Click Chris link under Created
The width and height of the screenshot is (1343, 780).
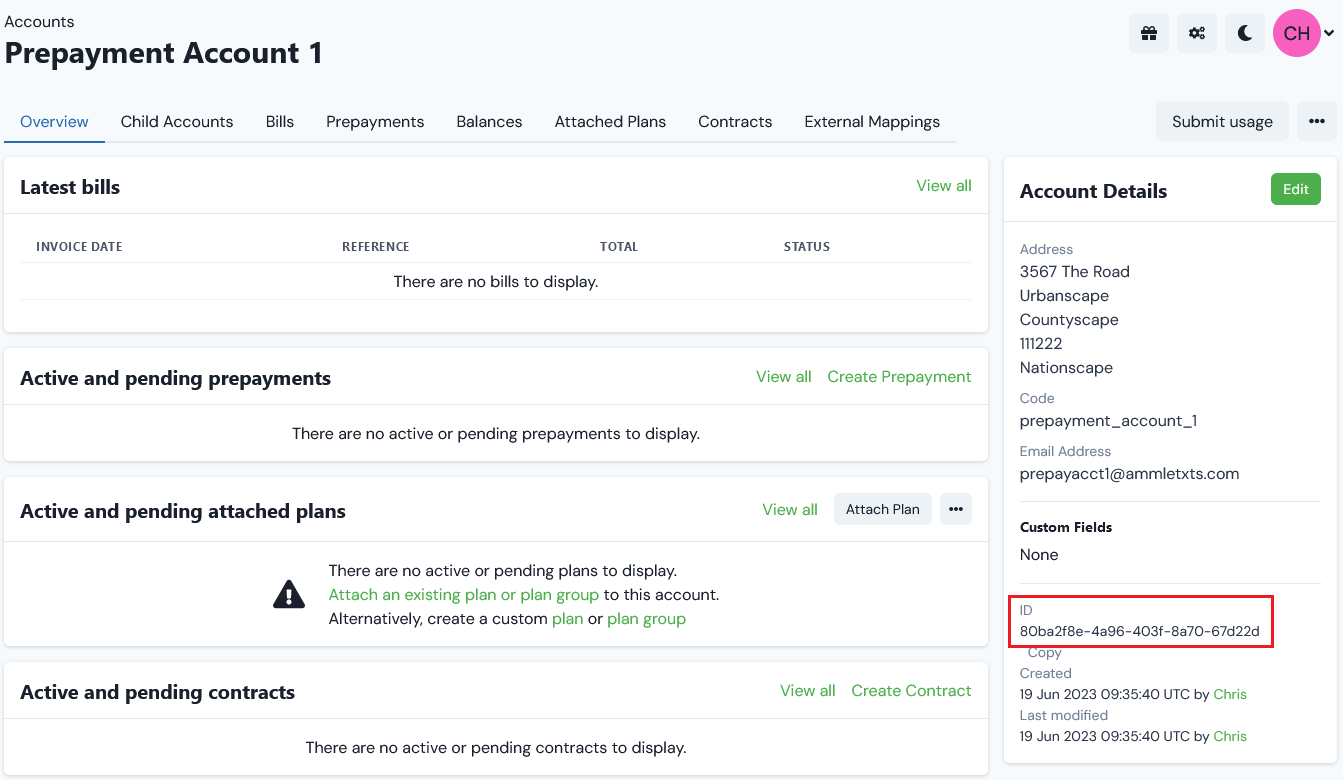coord(1230,694)
